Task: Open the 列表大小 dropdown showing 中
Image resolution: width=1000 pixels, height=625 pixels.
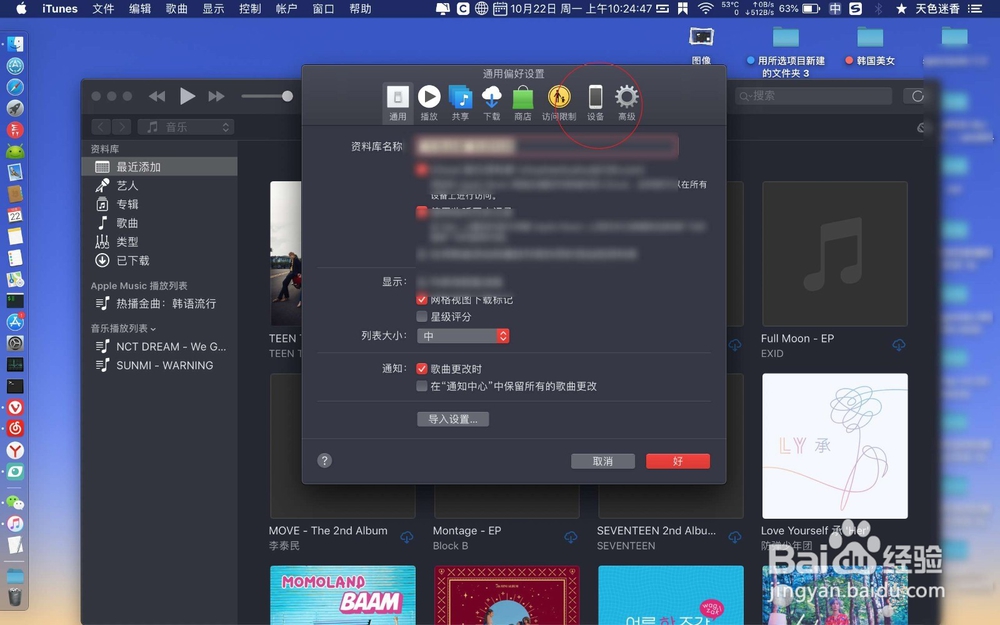Action: [463, 335]
